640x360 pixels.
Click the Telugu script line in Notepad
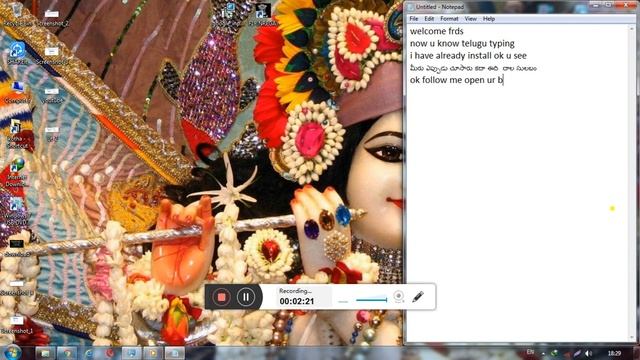[473, 68]
